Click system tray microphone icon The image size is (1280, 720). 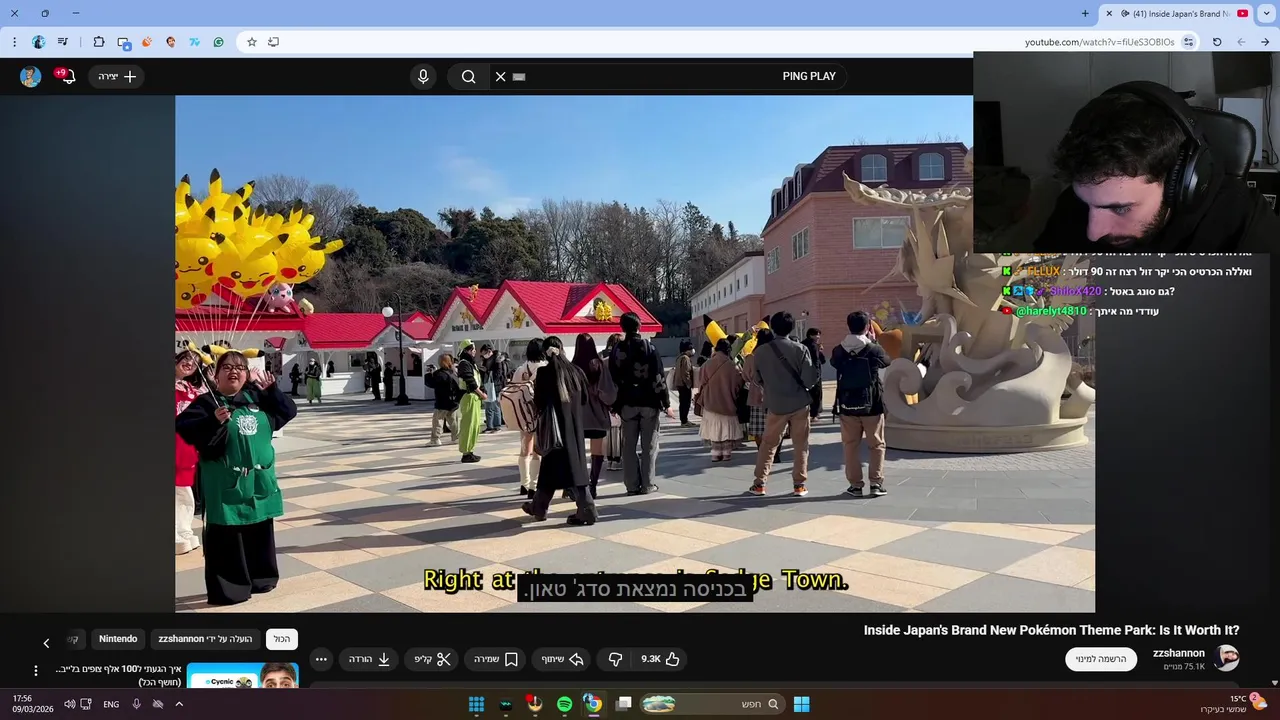click(137, 704)
